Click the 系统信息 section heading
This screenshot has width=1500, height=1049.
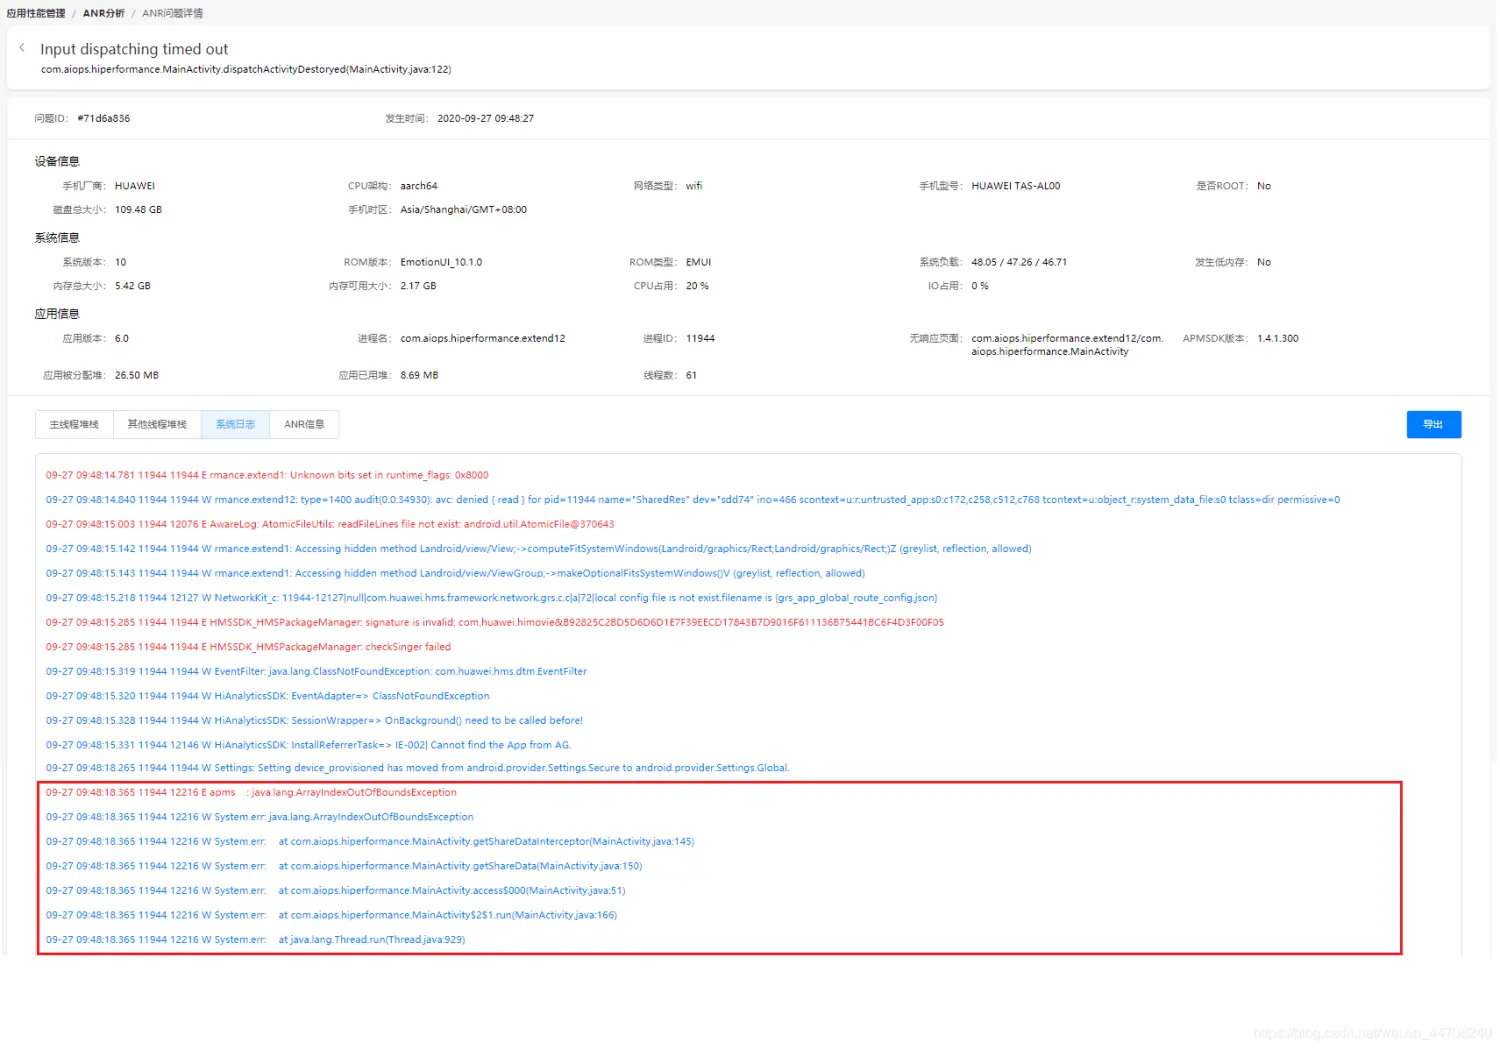57,238
